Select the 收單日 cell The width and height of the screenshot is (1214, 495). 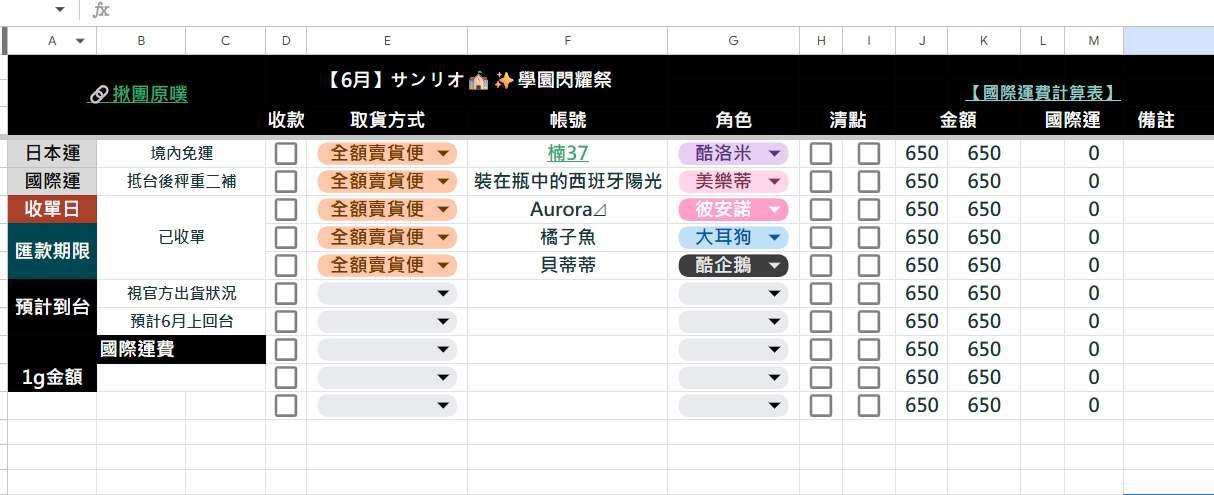click(x=52, y=209)
